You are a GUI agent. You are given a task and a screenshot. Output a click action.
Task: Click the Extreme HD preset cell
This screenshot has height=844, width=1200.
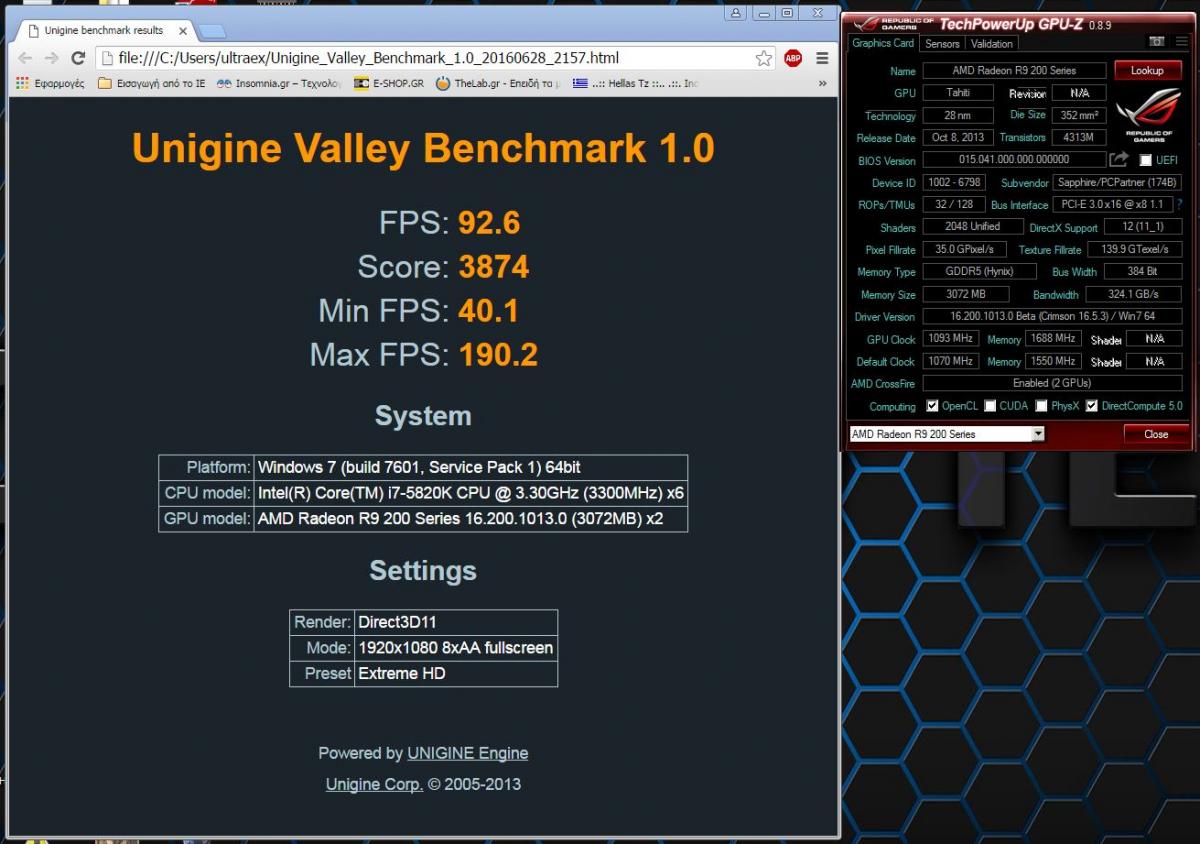[456, 674]
